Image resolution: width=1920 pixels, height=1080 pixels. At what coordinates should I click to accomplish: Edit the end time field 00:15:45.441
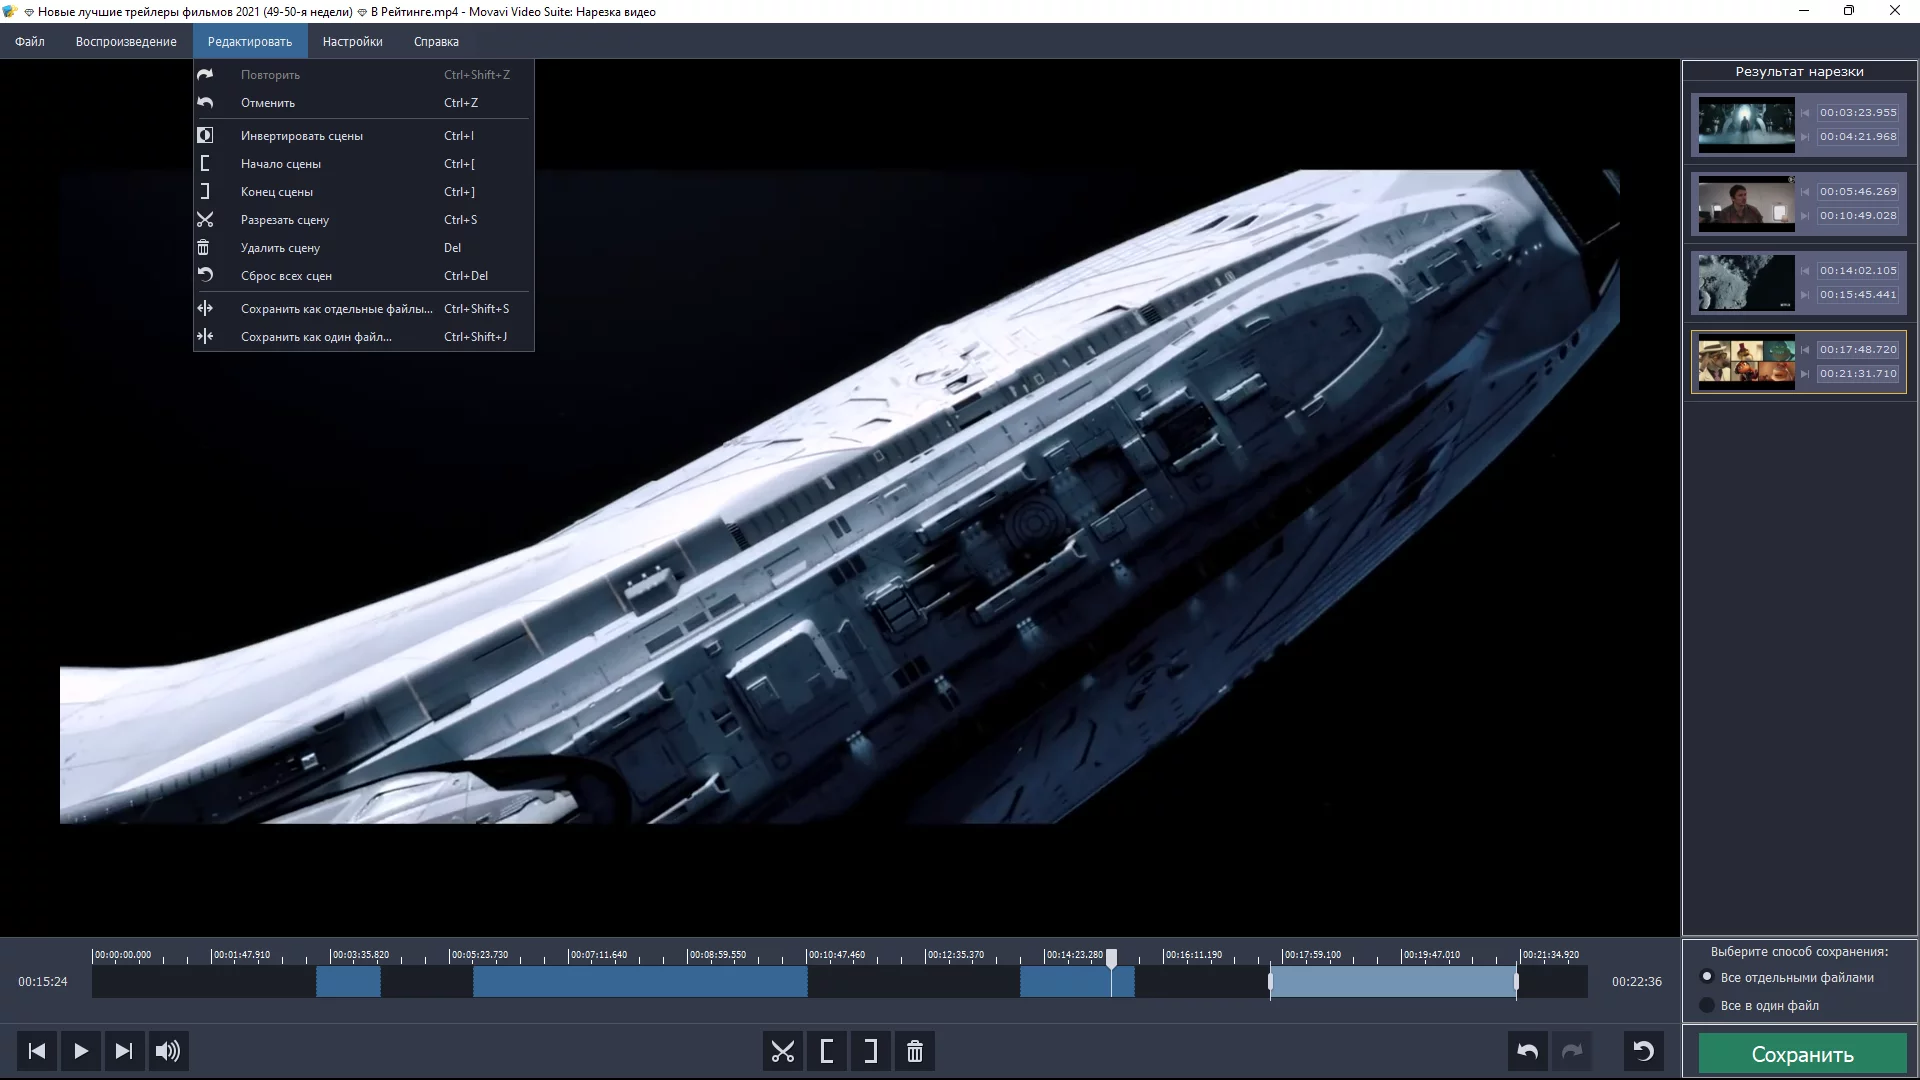pos(1858,295)
